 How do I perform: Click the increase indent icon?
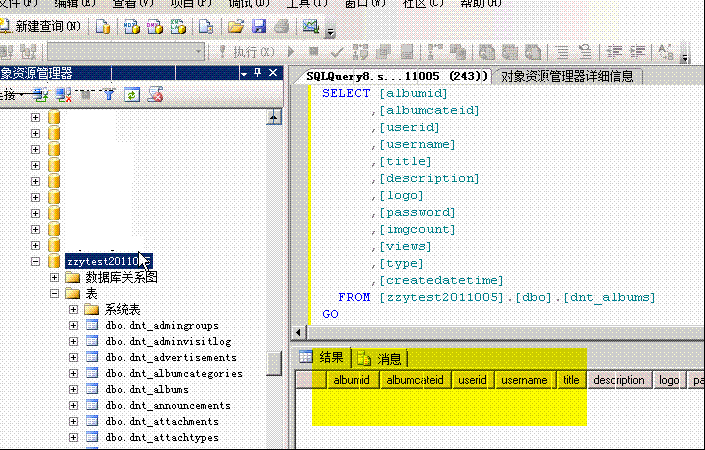click(638, 52)
